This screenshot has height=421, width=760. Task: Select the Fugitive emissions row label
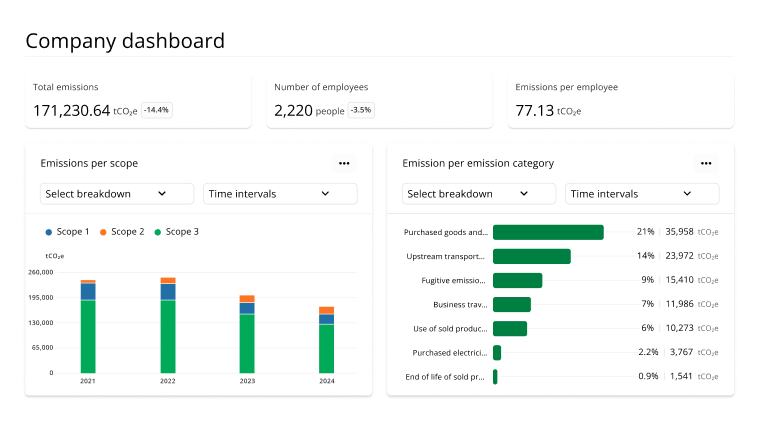[x=453, y=281]
